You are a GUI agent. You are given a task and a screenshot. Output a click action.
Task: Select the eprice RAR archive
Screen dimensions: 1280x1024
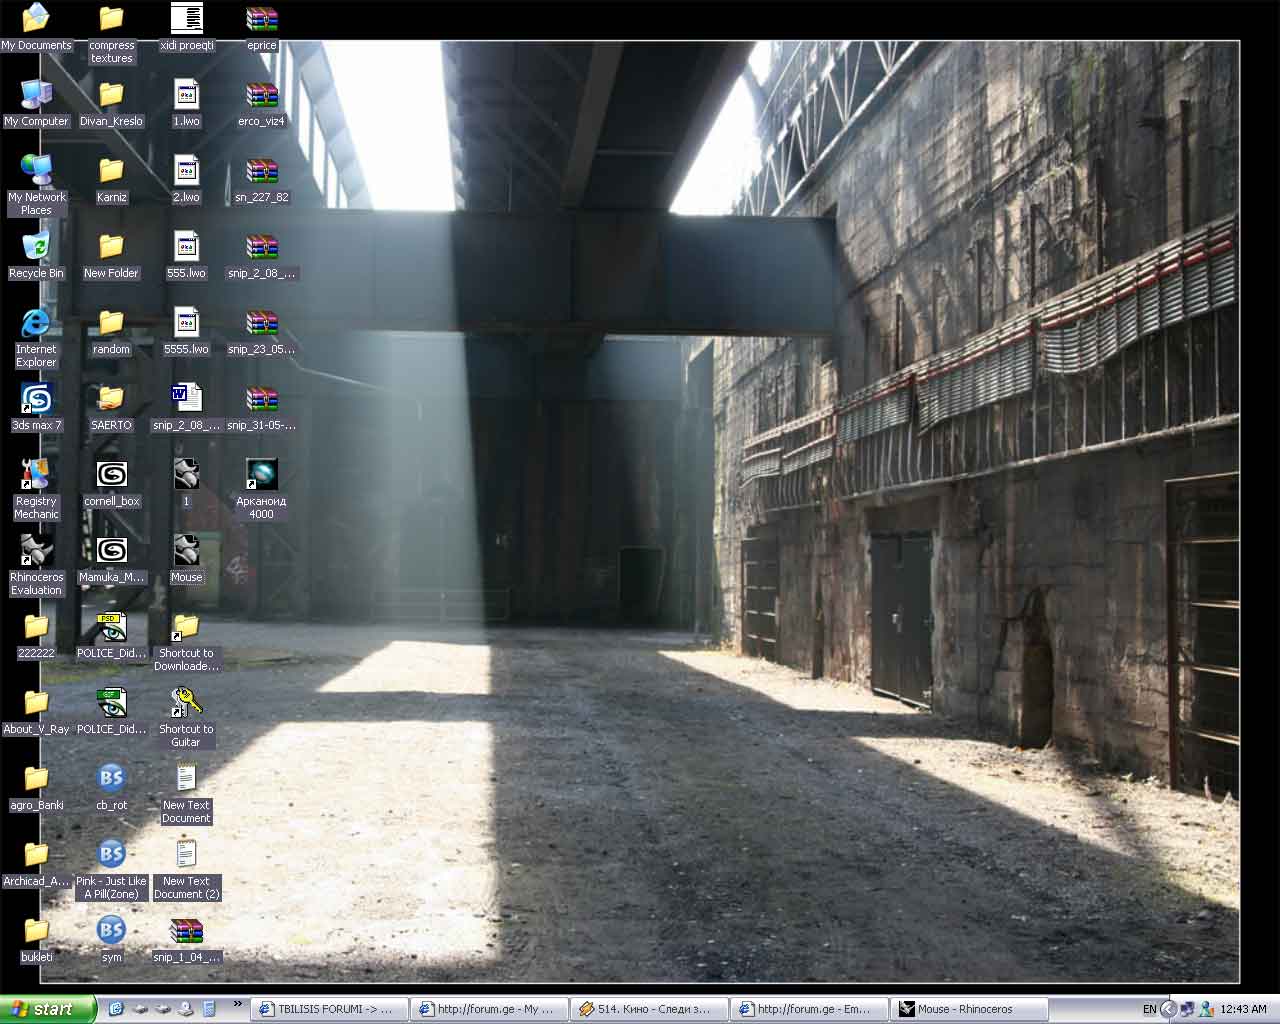coord(261,20)
